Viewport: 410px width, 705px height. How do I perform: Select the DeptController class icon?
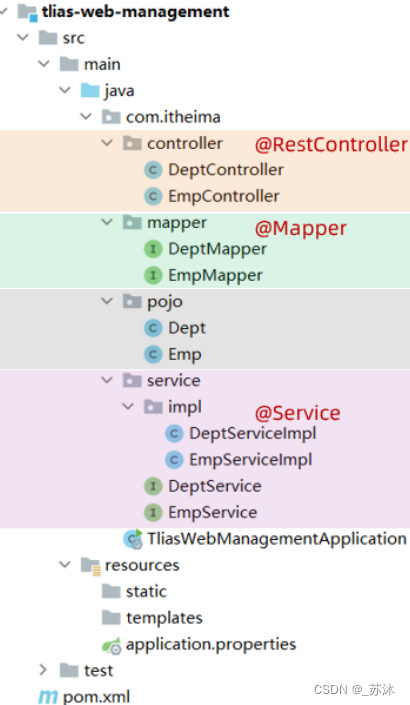153,170
